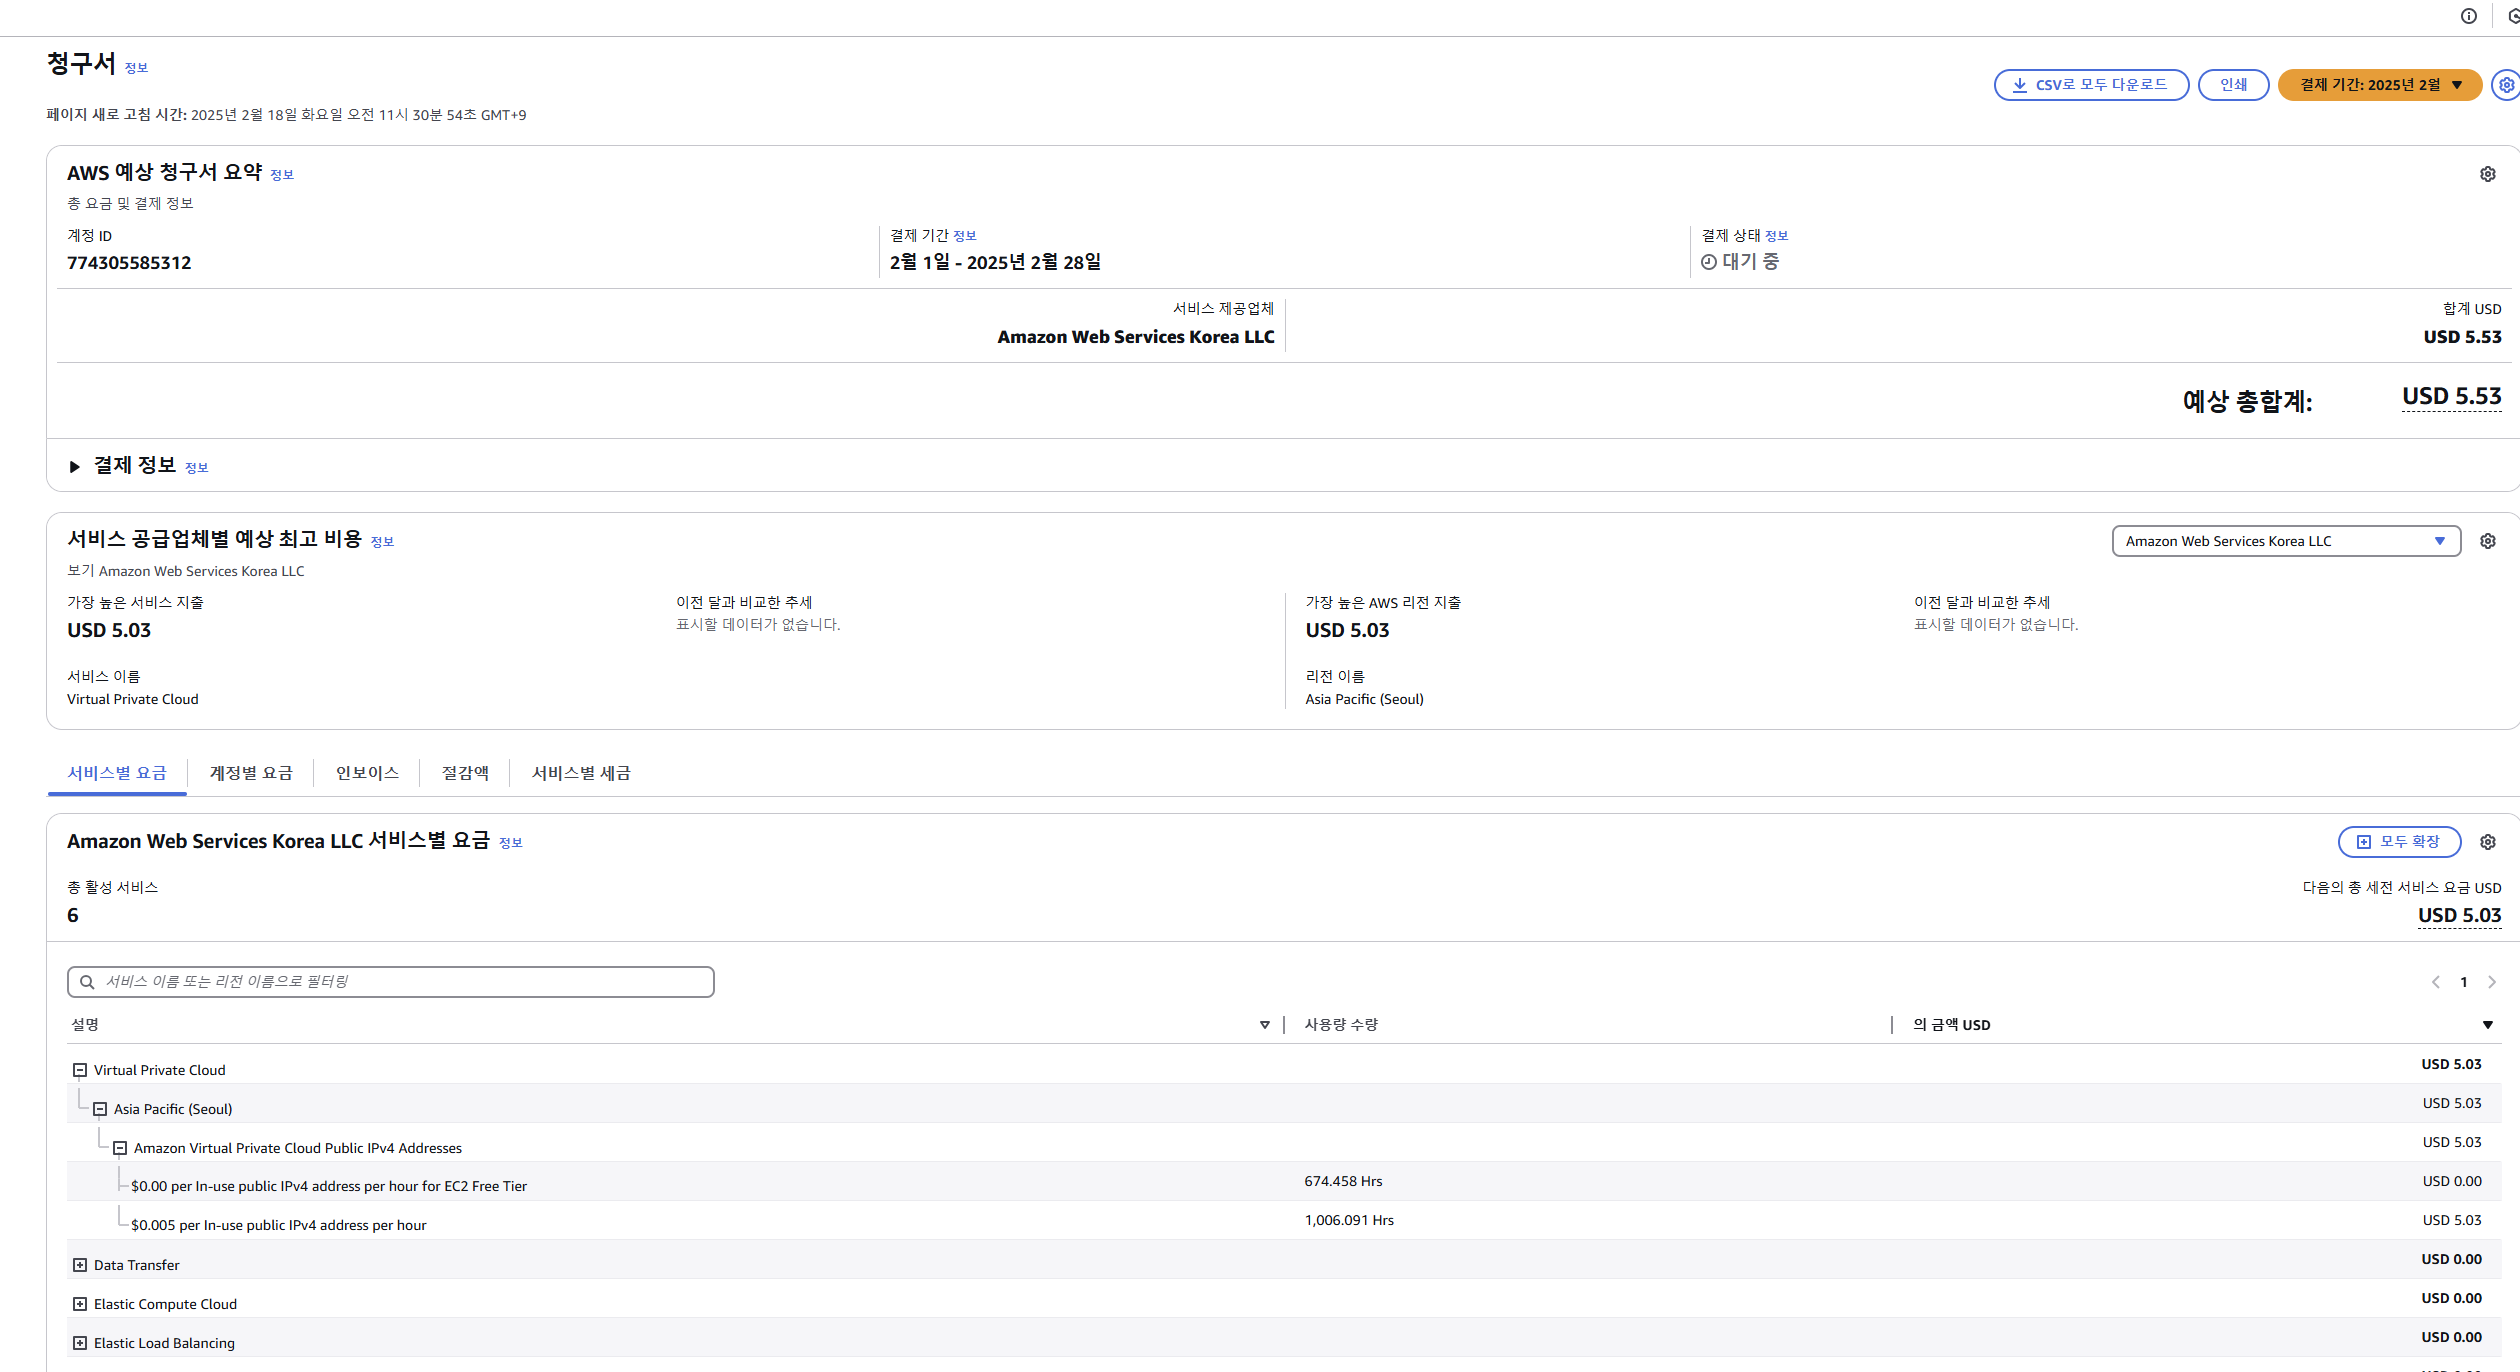
Task: Click Asia Pacific (Seoul) under 리전 이름
Action: tap(1364, 699)
